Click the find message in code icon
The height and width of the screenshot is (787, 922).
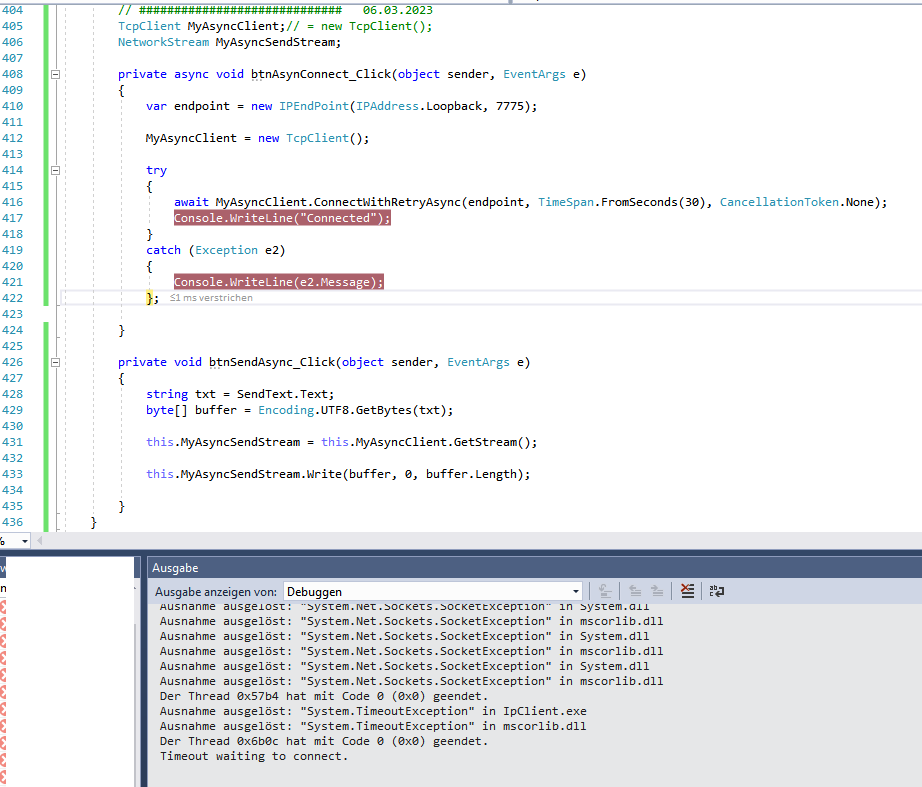click(604, 591)
